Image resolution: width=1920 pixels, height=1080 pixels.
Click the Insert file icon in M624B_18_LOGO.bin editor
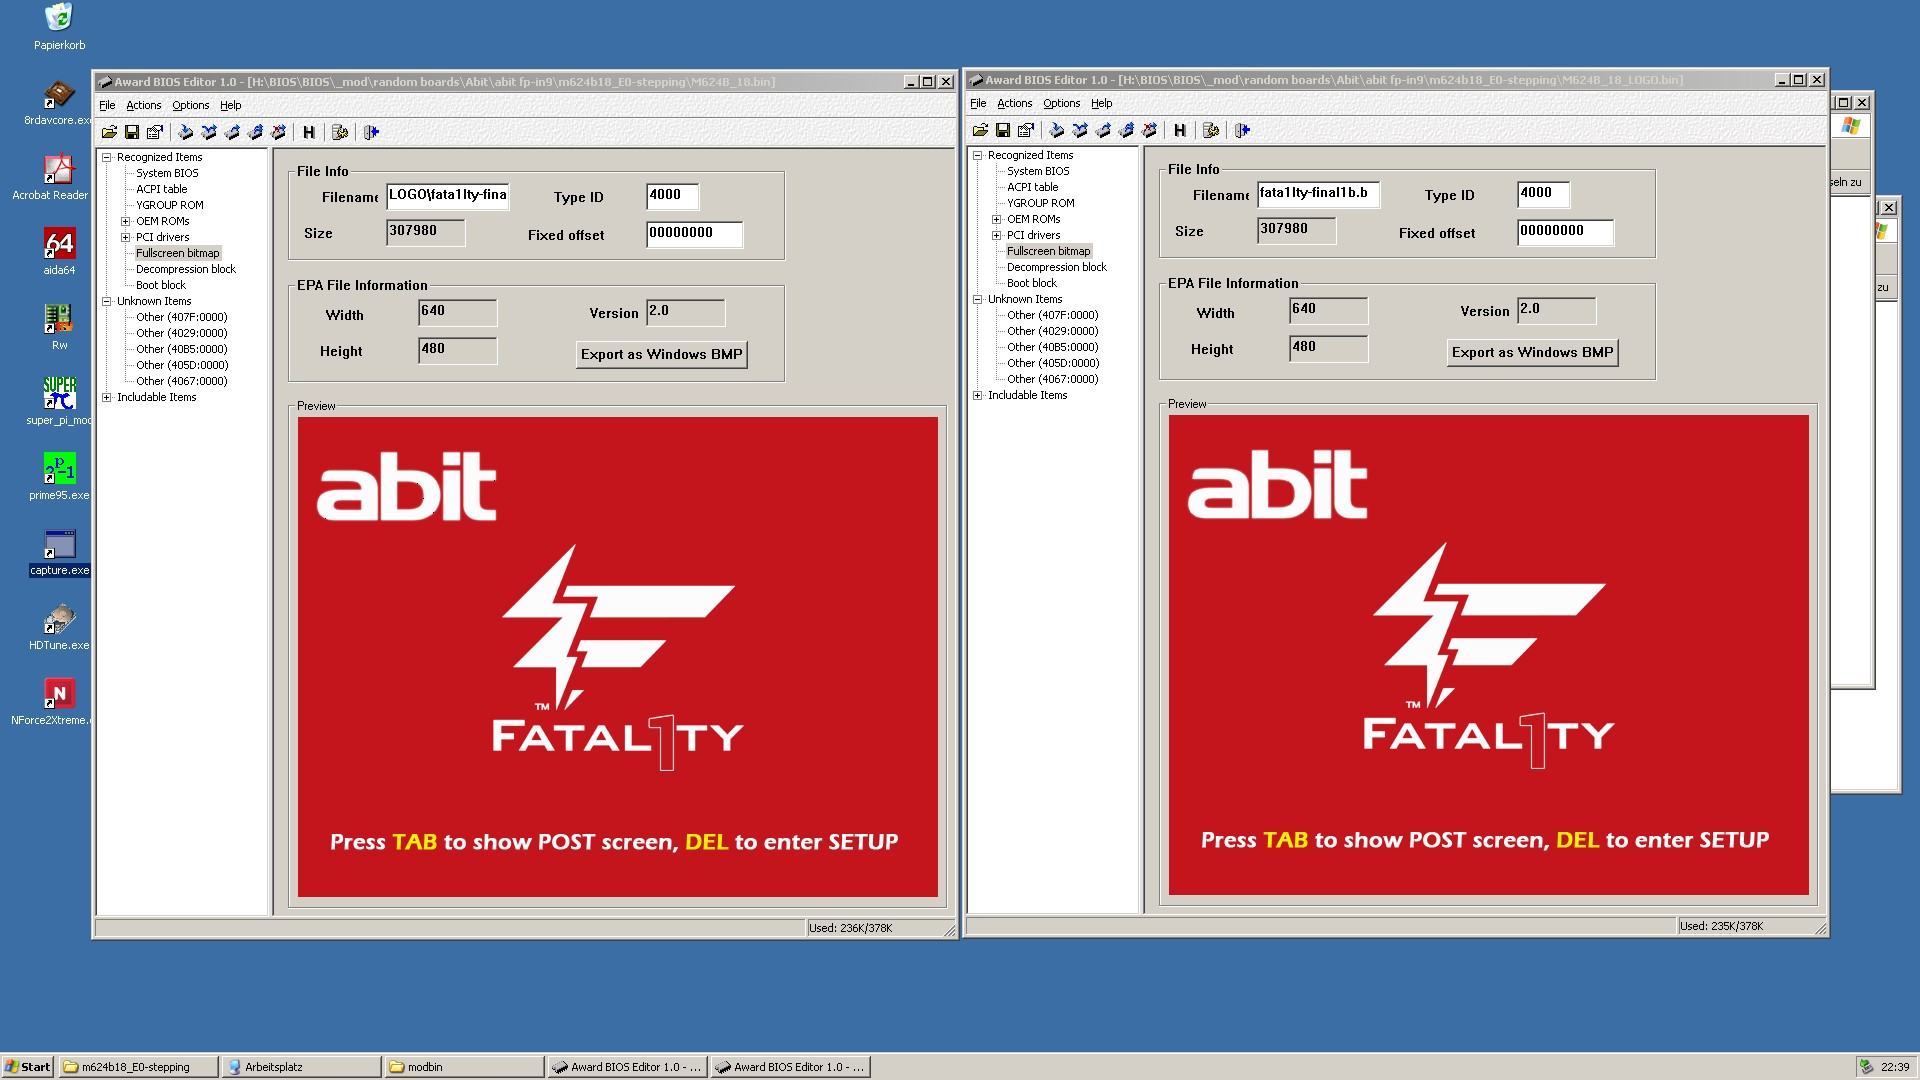coord(1057,130)
